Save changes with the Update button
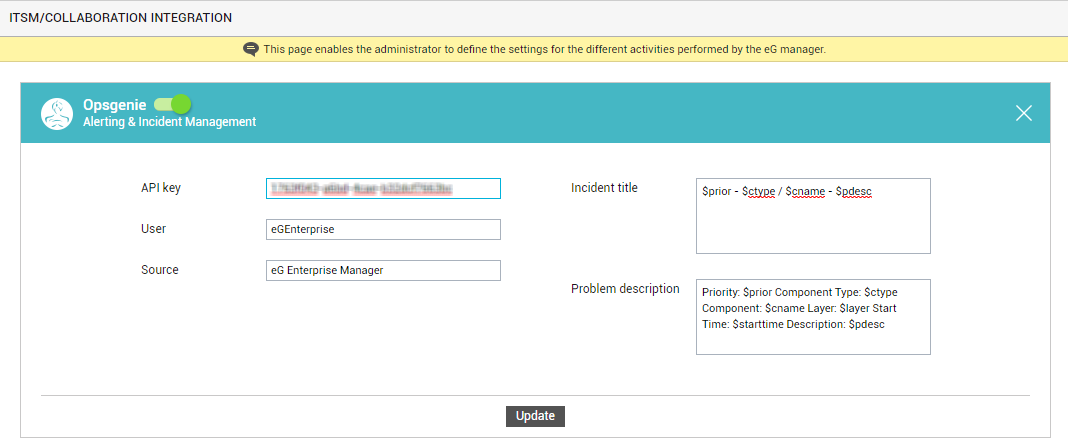This screenshot has height=444, width=1068. [x=535, y=416]
